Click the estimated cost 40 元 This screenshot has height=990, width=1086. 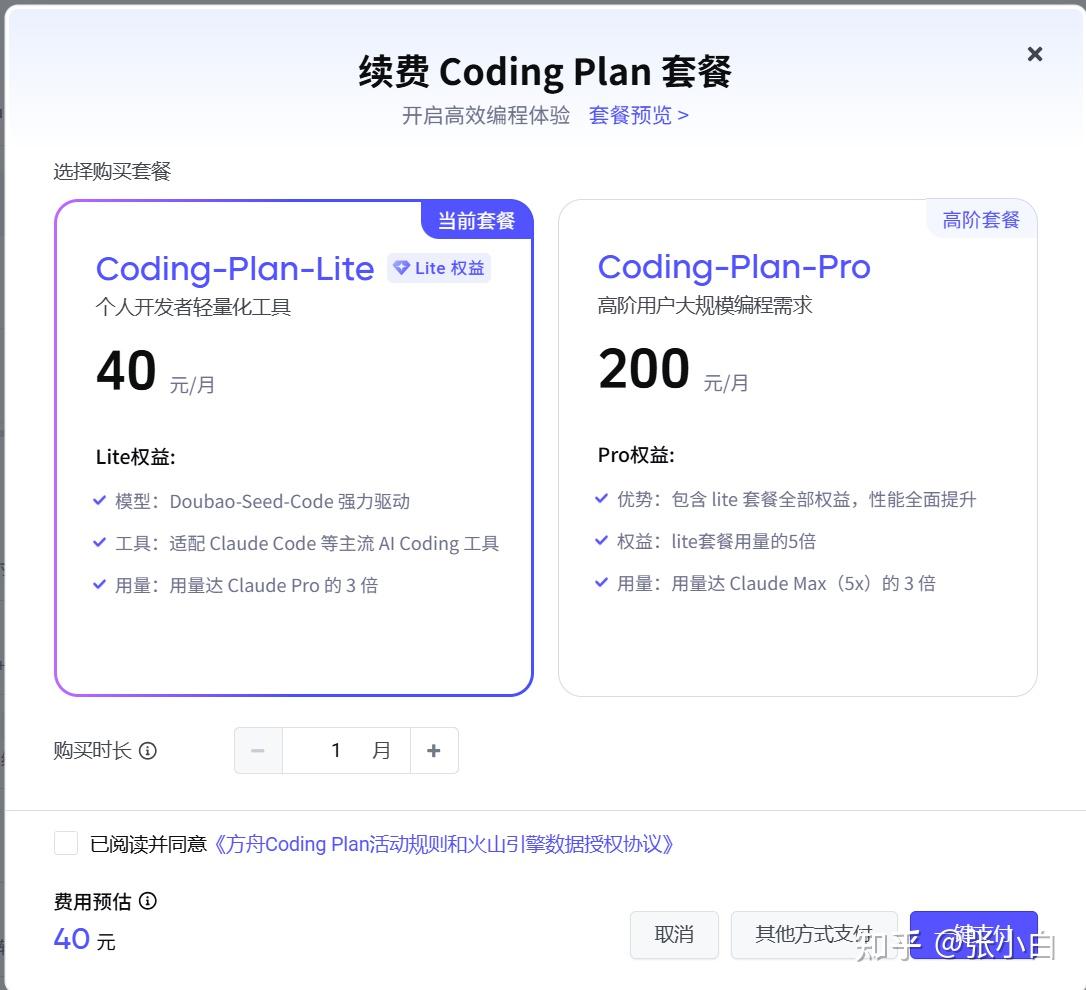(x=84, y=939)
